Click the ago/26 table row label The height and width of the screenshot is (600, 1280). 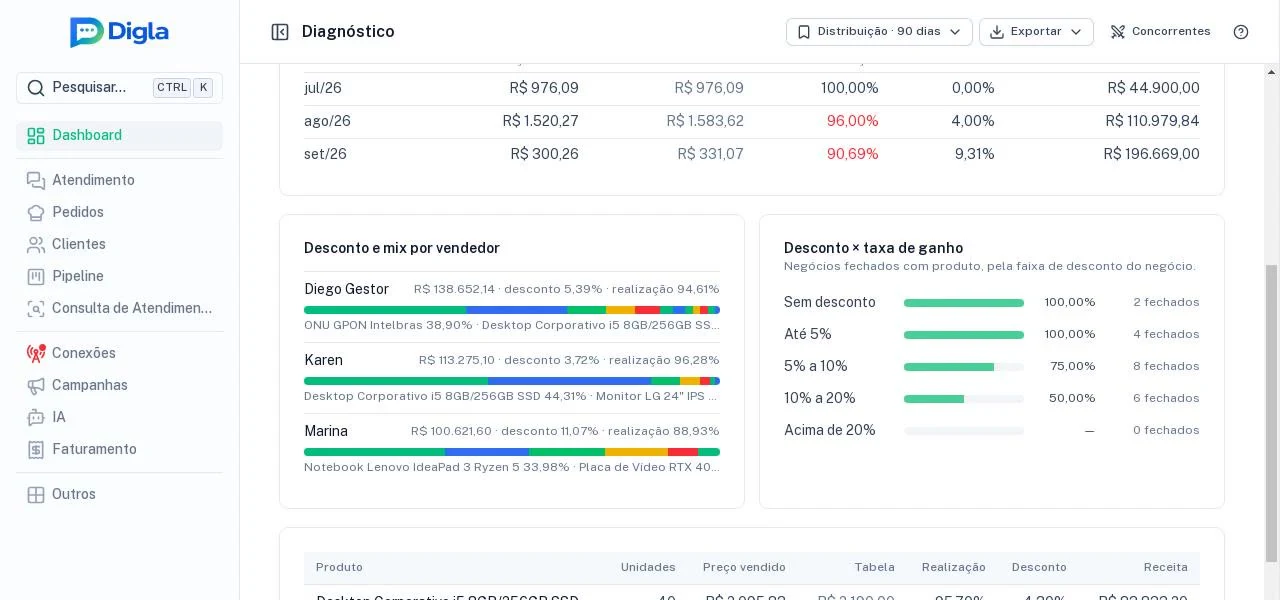click(327, 122)
